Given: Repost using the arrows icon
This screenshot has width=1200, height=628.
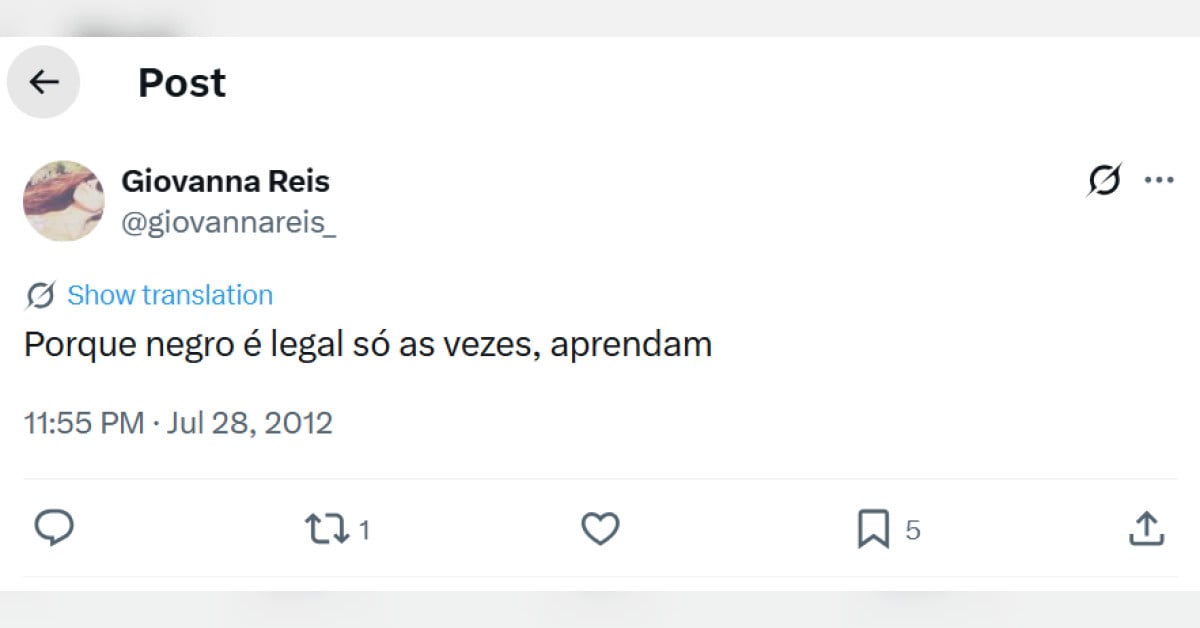Looking at the screenshot, I should [x=327, y=529].
